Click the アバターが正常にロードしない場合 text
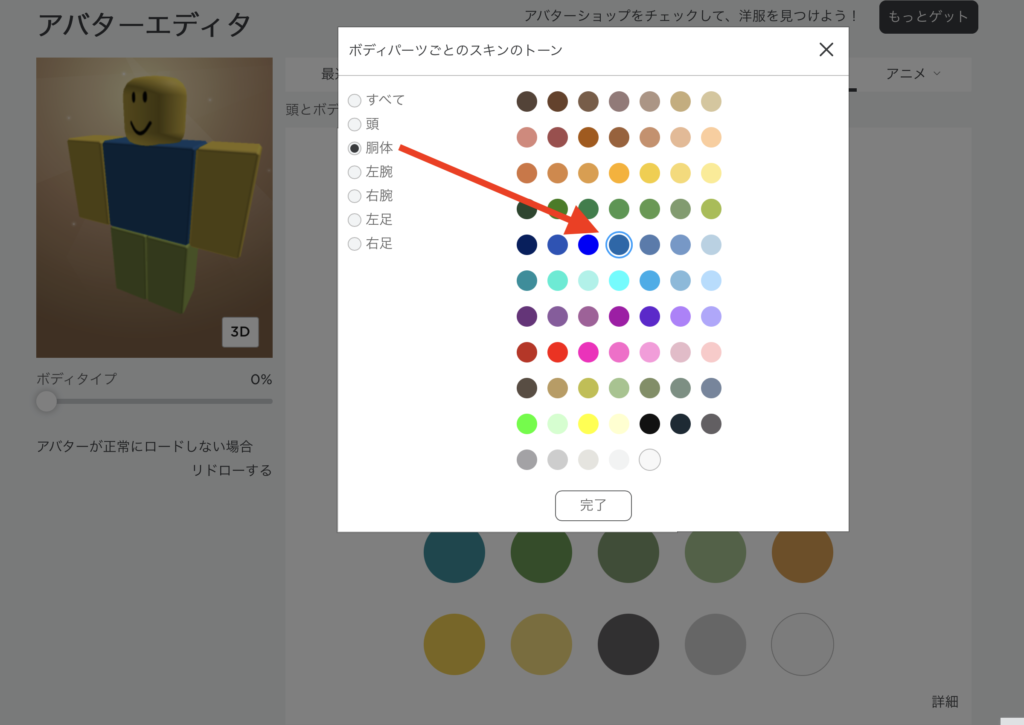1024x725 pixels. 144,447
